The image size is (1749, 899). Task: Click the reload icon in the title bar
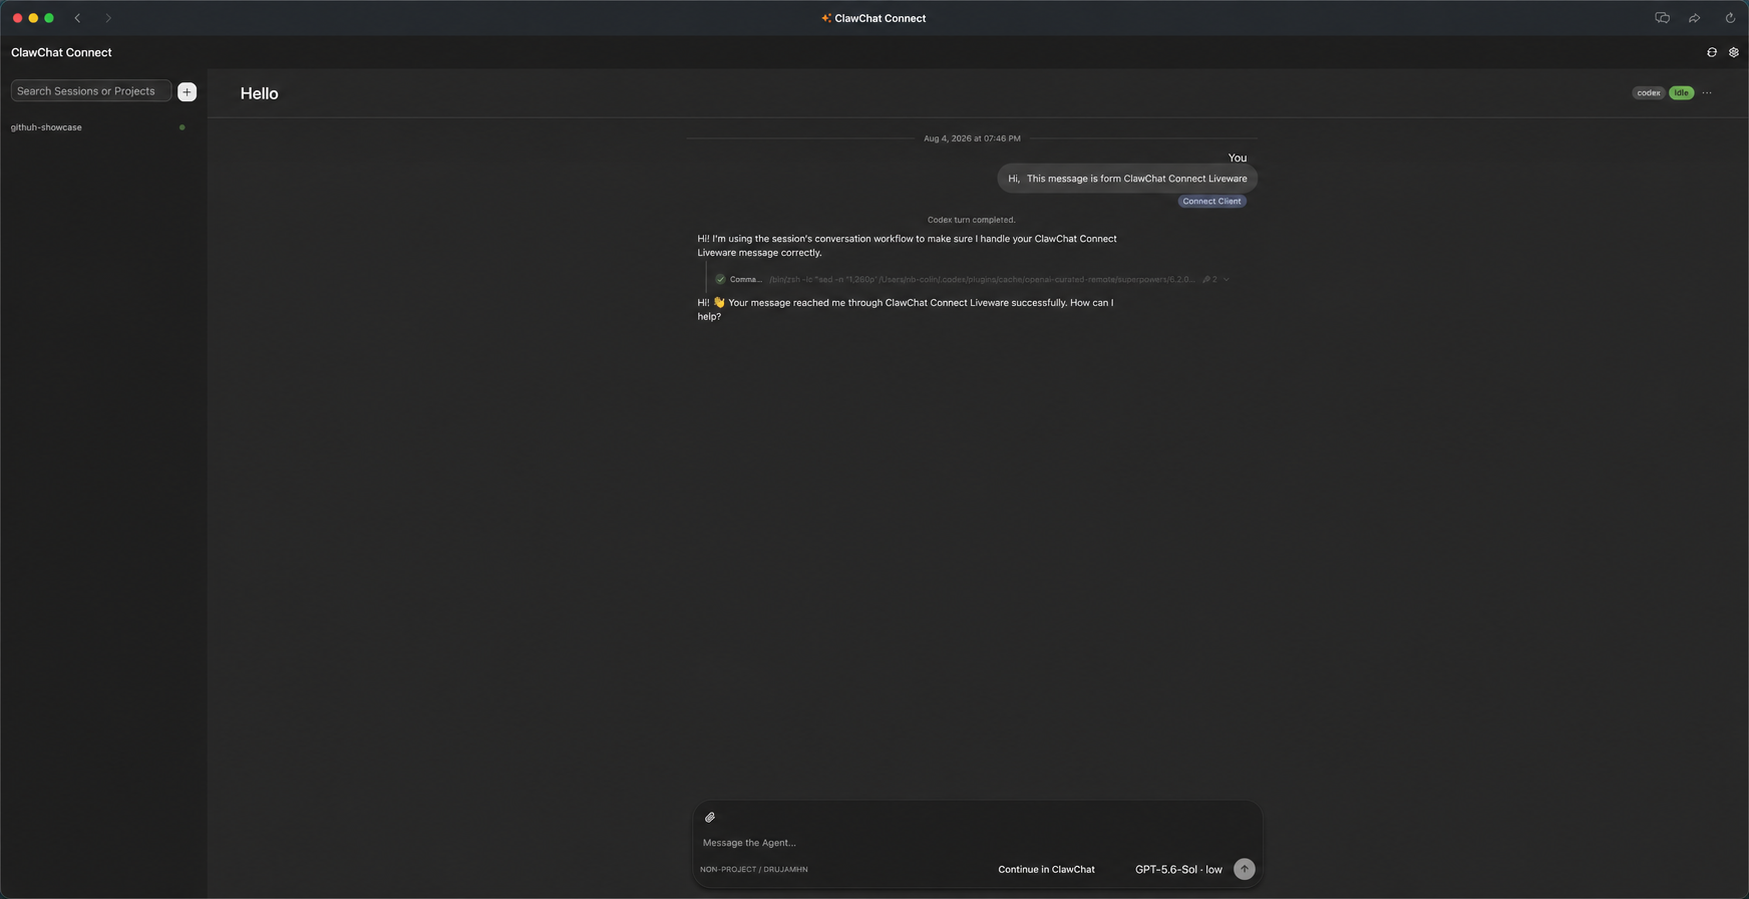point(1730,18)
